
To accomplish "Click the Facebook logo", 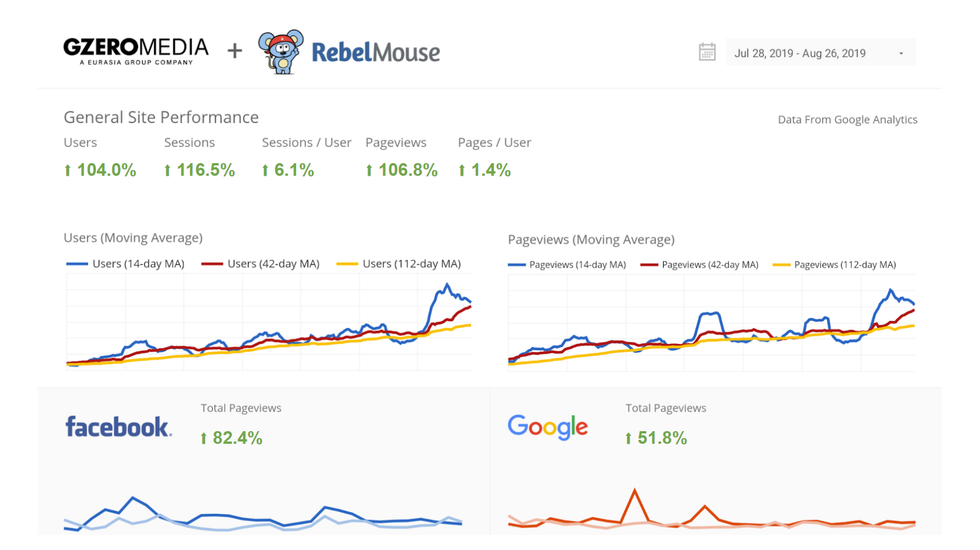I will (x=118, y=427).
